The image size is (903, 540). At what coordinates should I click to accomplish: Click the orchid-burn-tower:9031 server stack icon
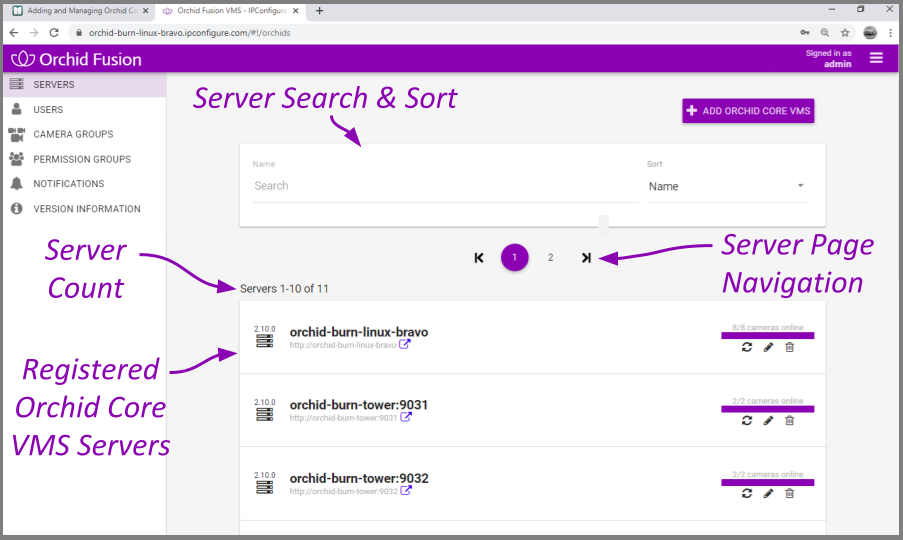(x=265, y=414)
